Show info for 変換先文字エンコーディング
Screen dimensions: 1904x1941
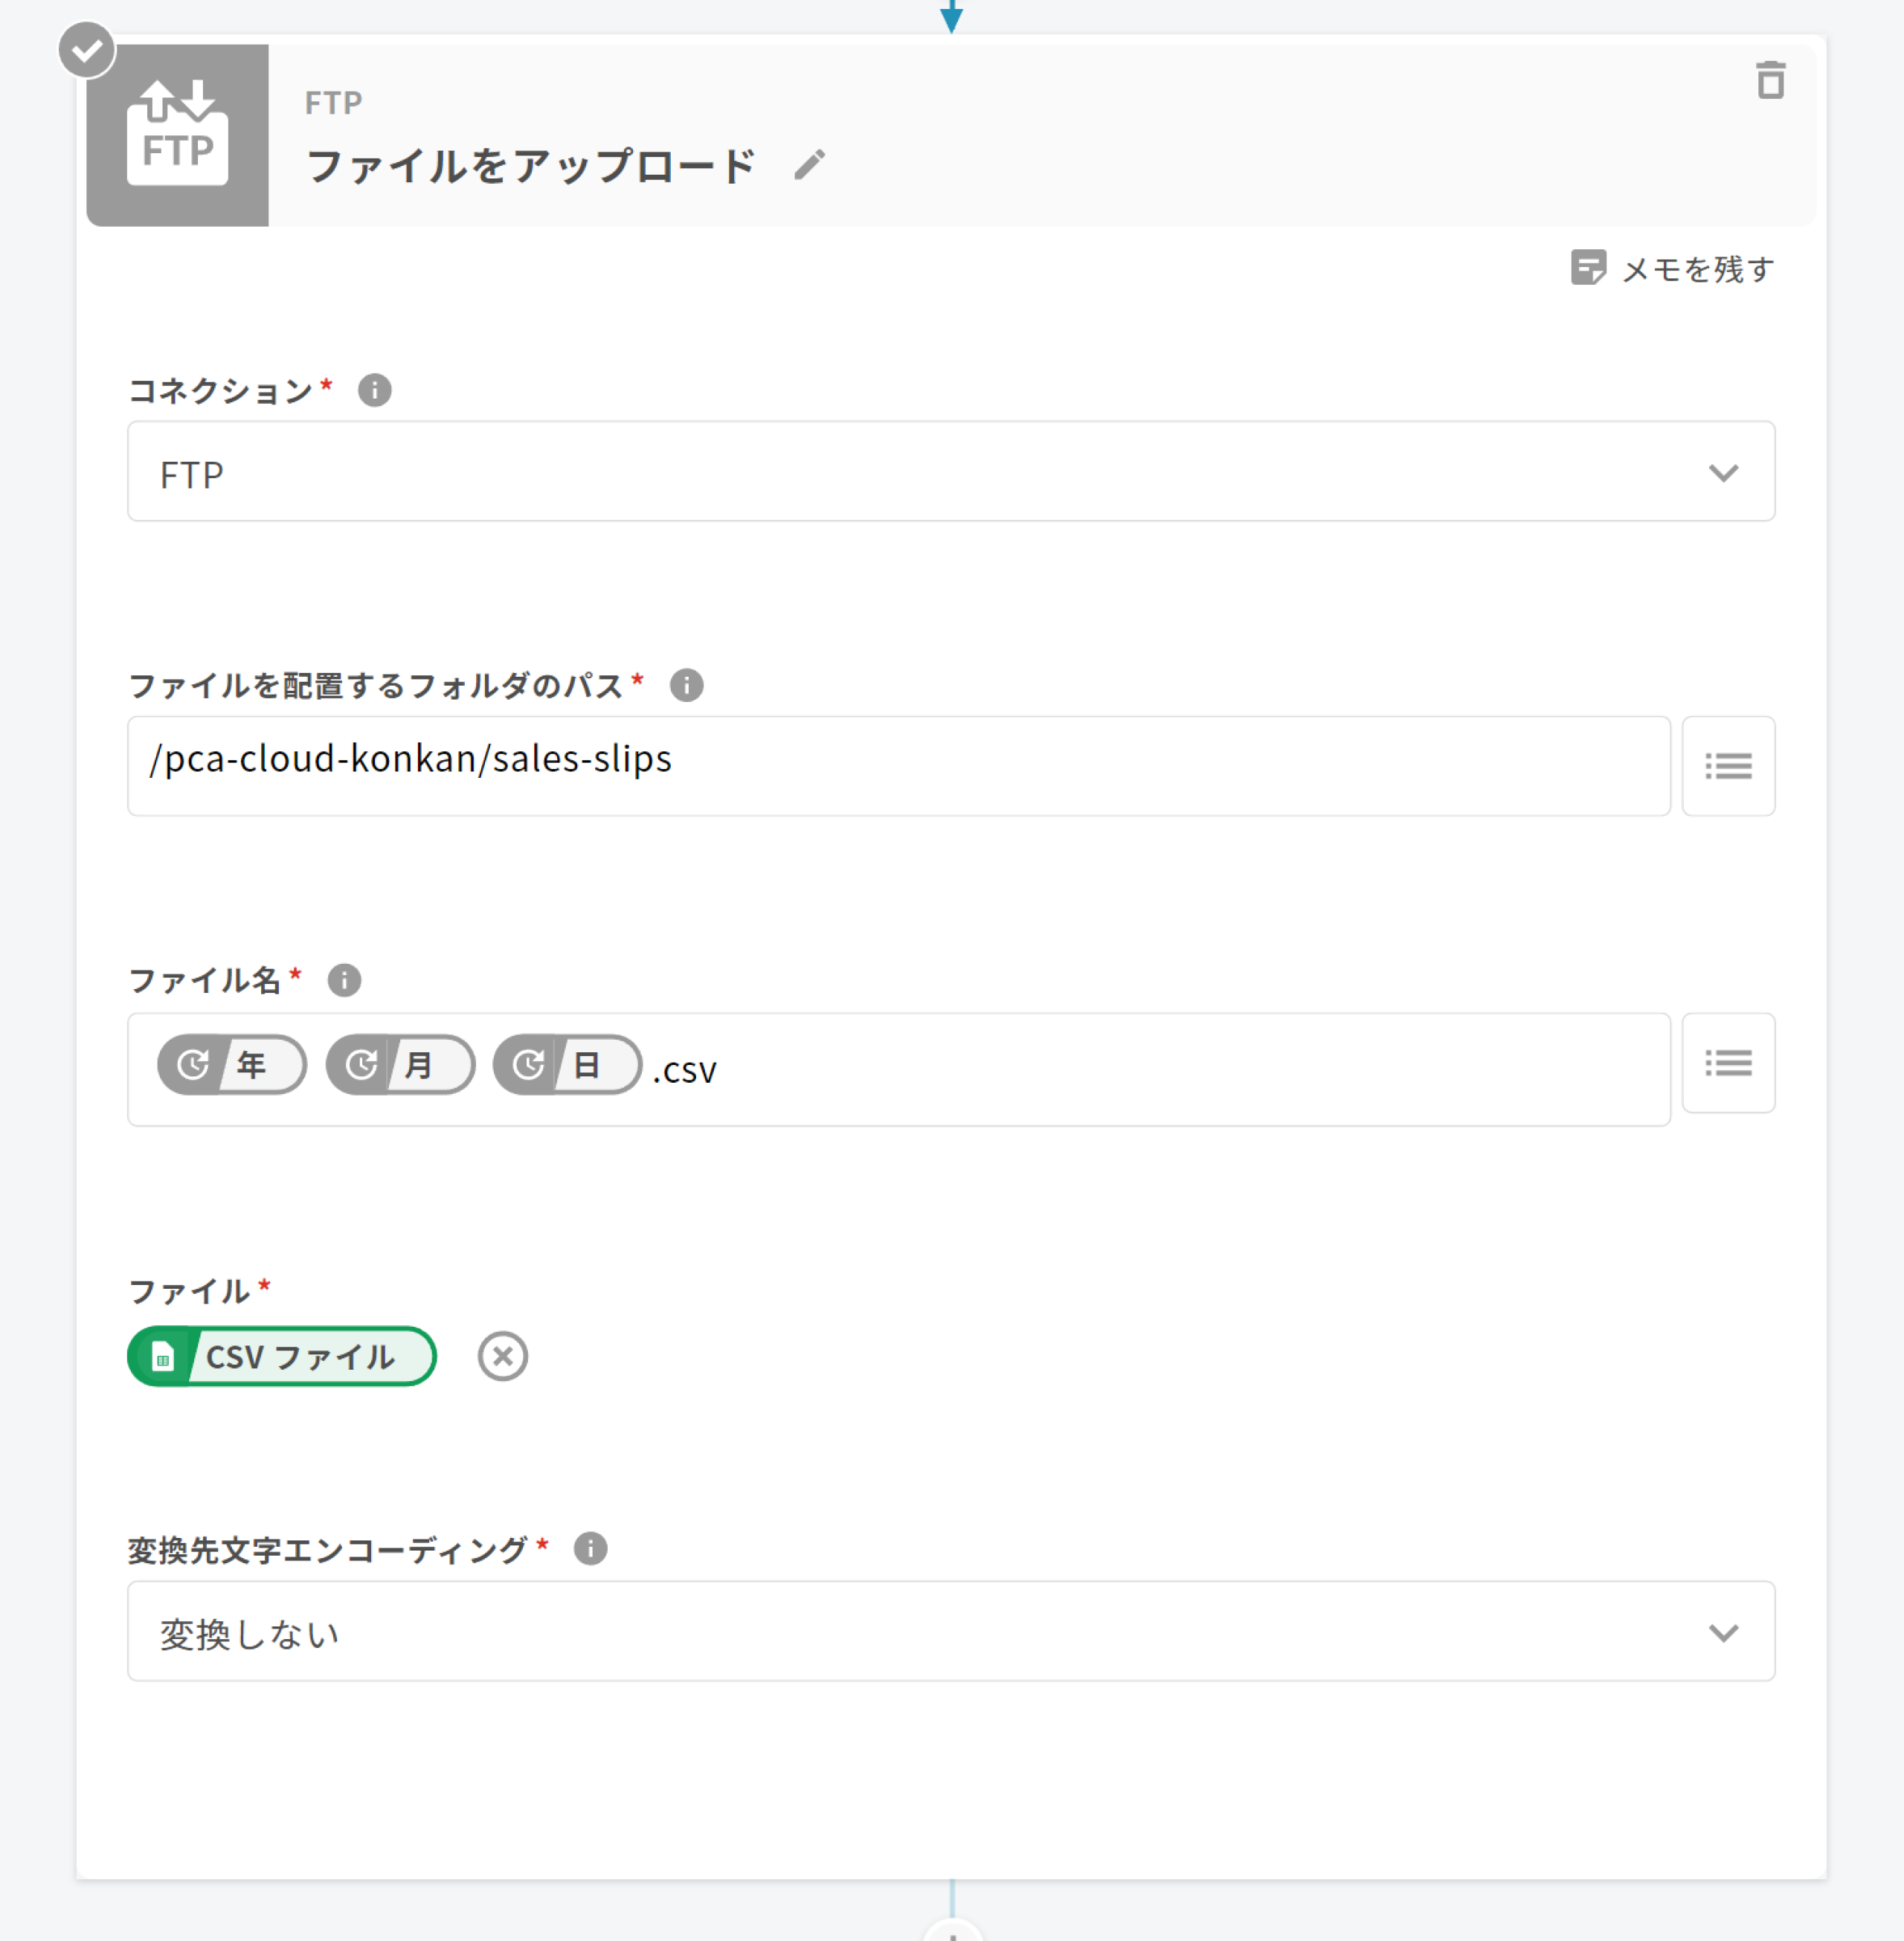pos(590,1549)
